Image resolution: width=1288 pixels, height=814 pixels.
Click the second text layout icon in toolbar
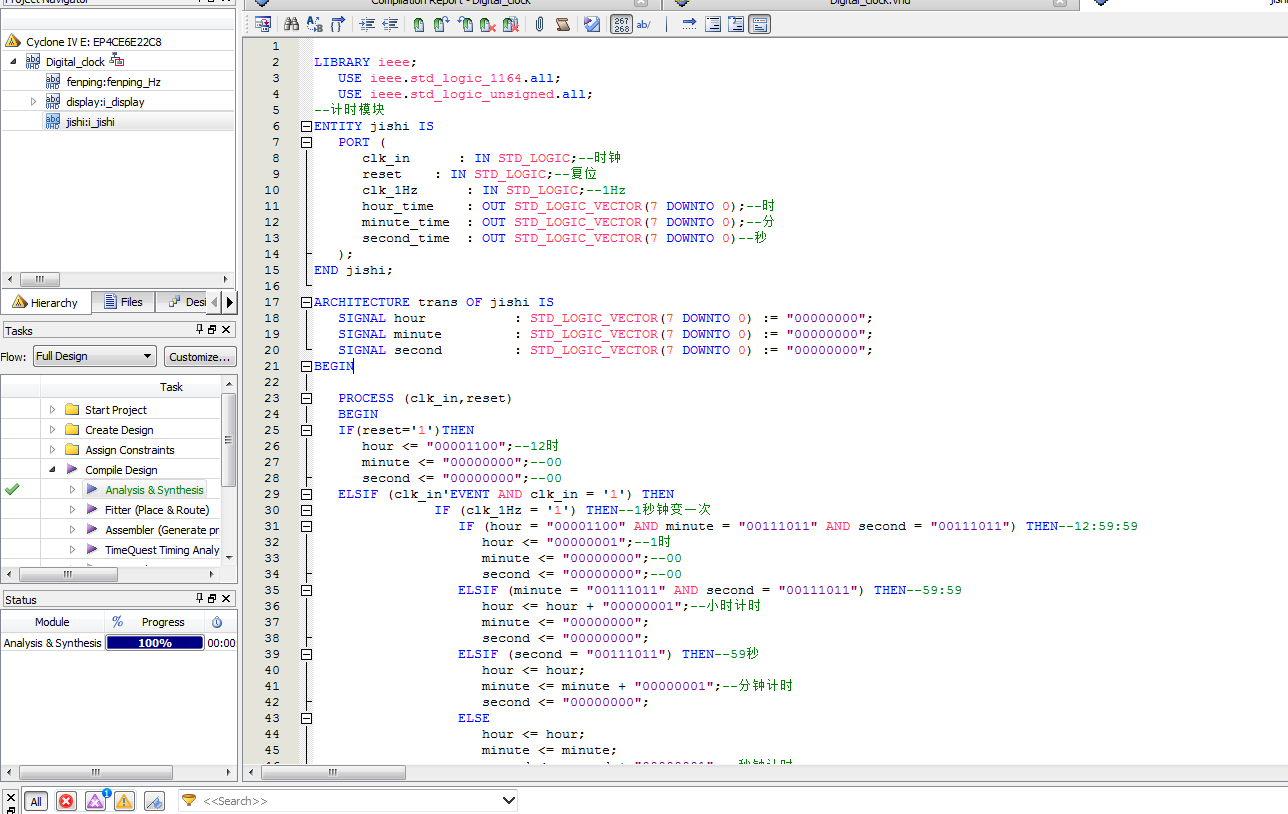point(736,24)
